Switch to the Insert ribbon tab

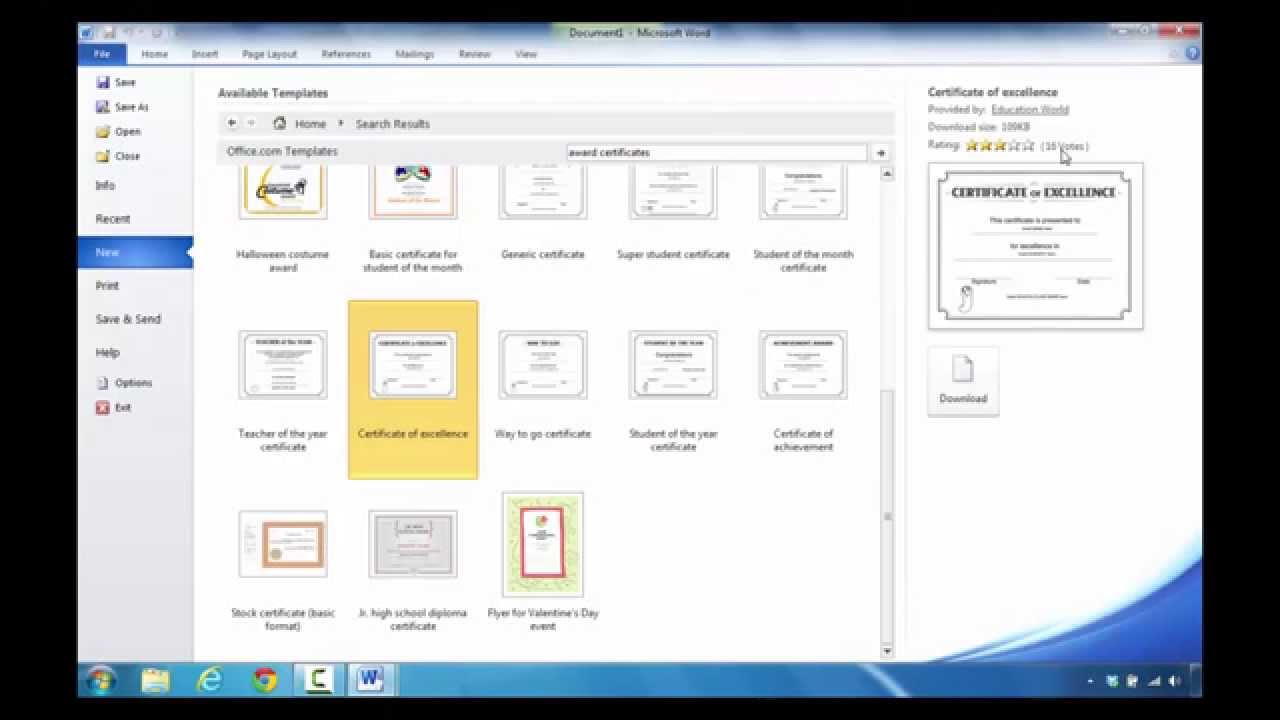pos(205,54)
